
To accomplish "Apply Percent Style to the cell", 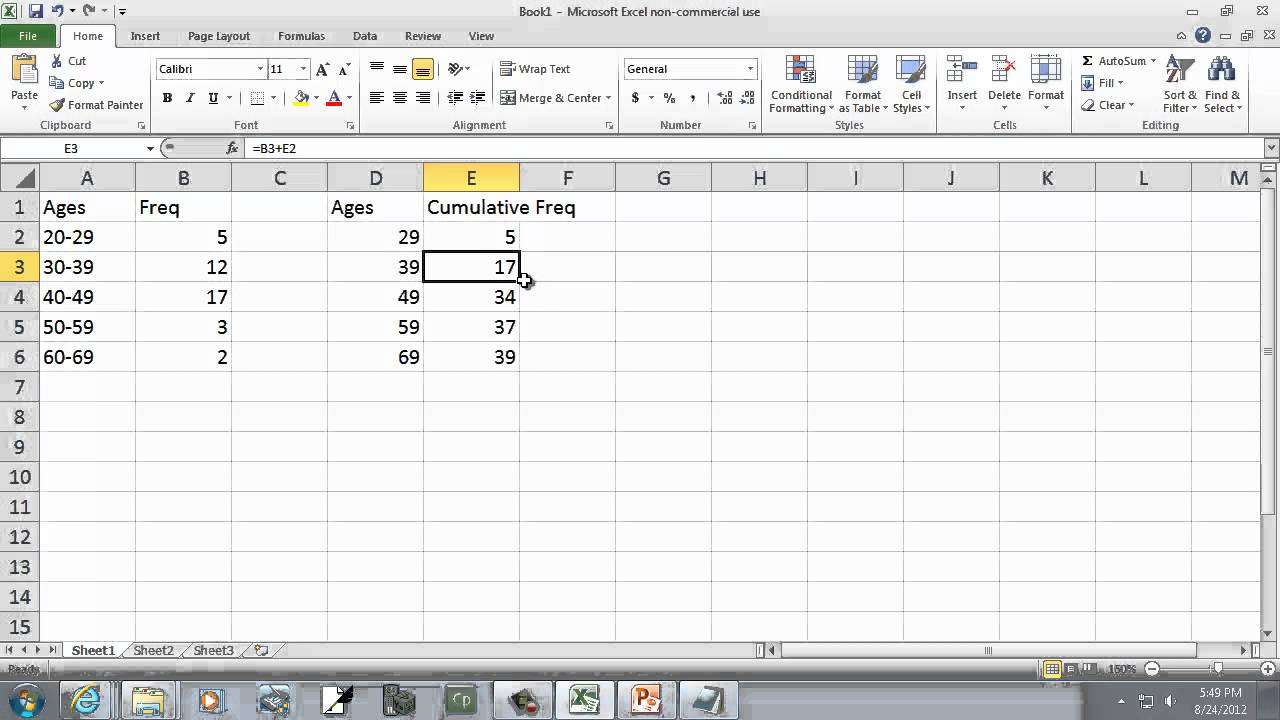I will 669,98.
